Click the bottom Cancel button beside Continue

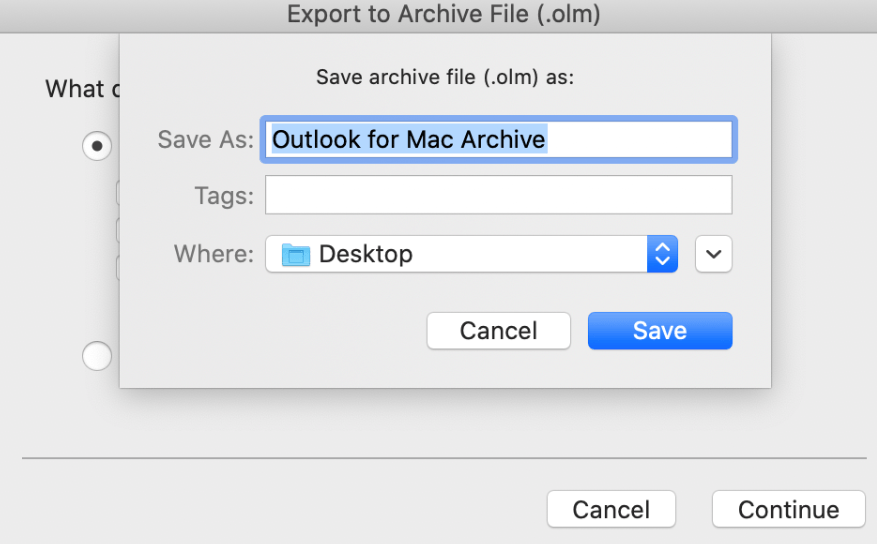click(611, 510)
